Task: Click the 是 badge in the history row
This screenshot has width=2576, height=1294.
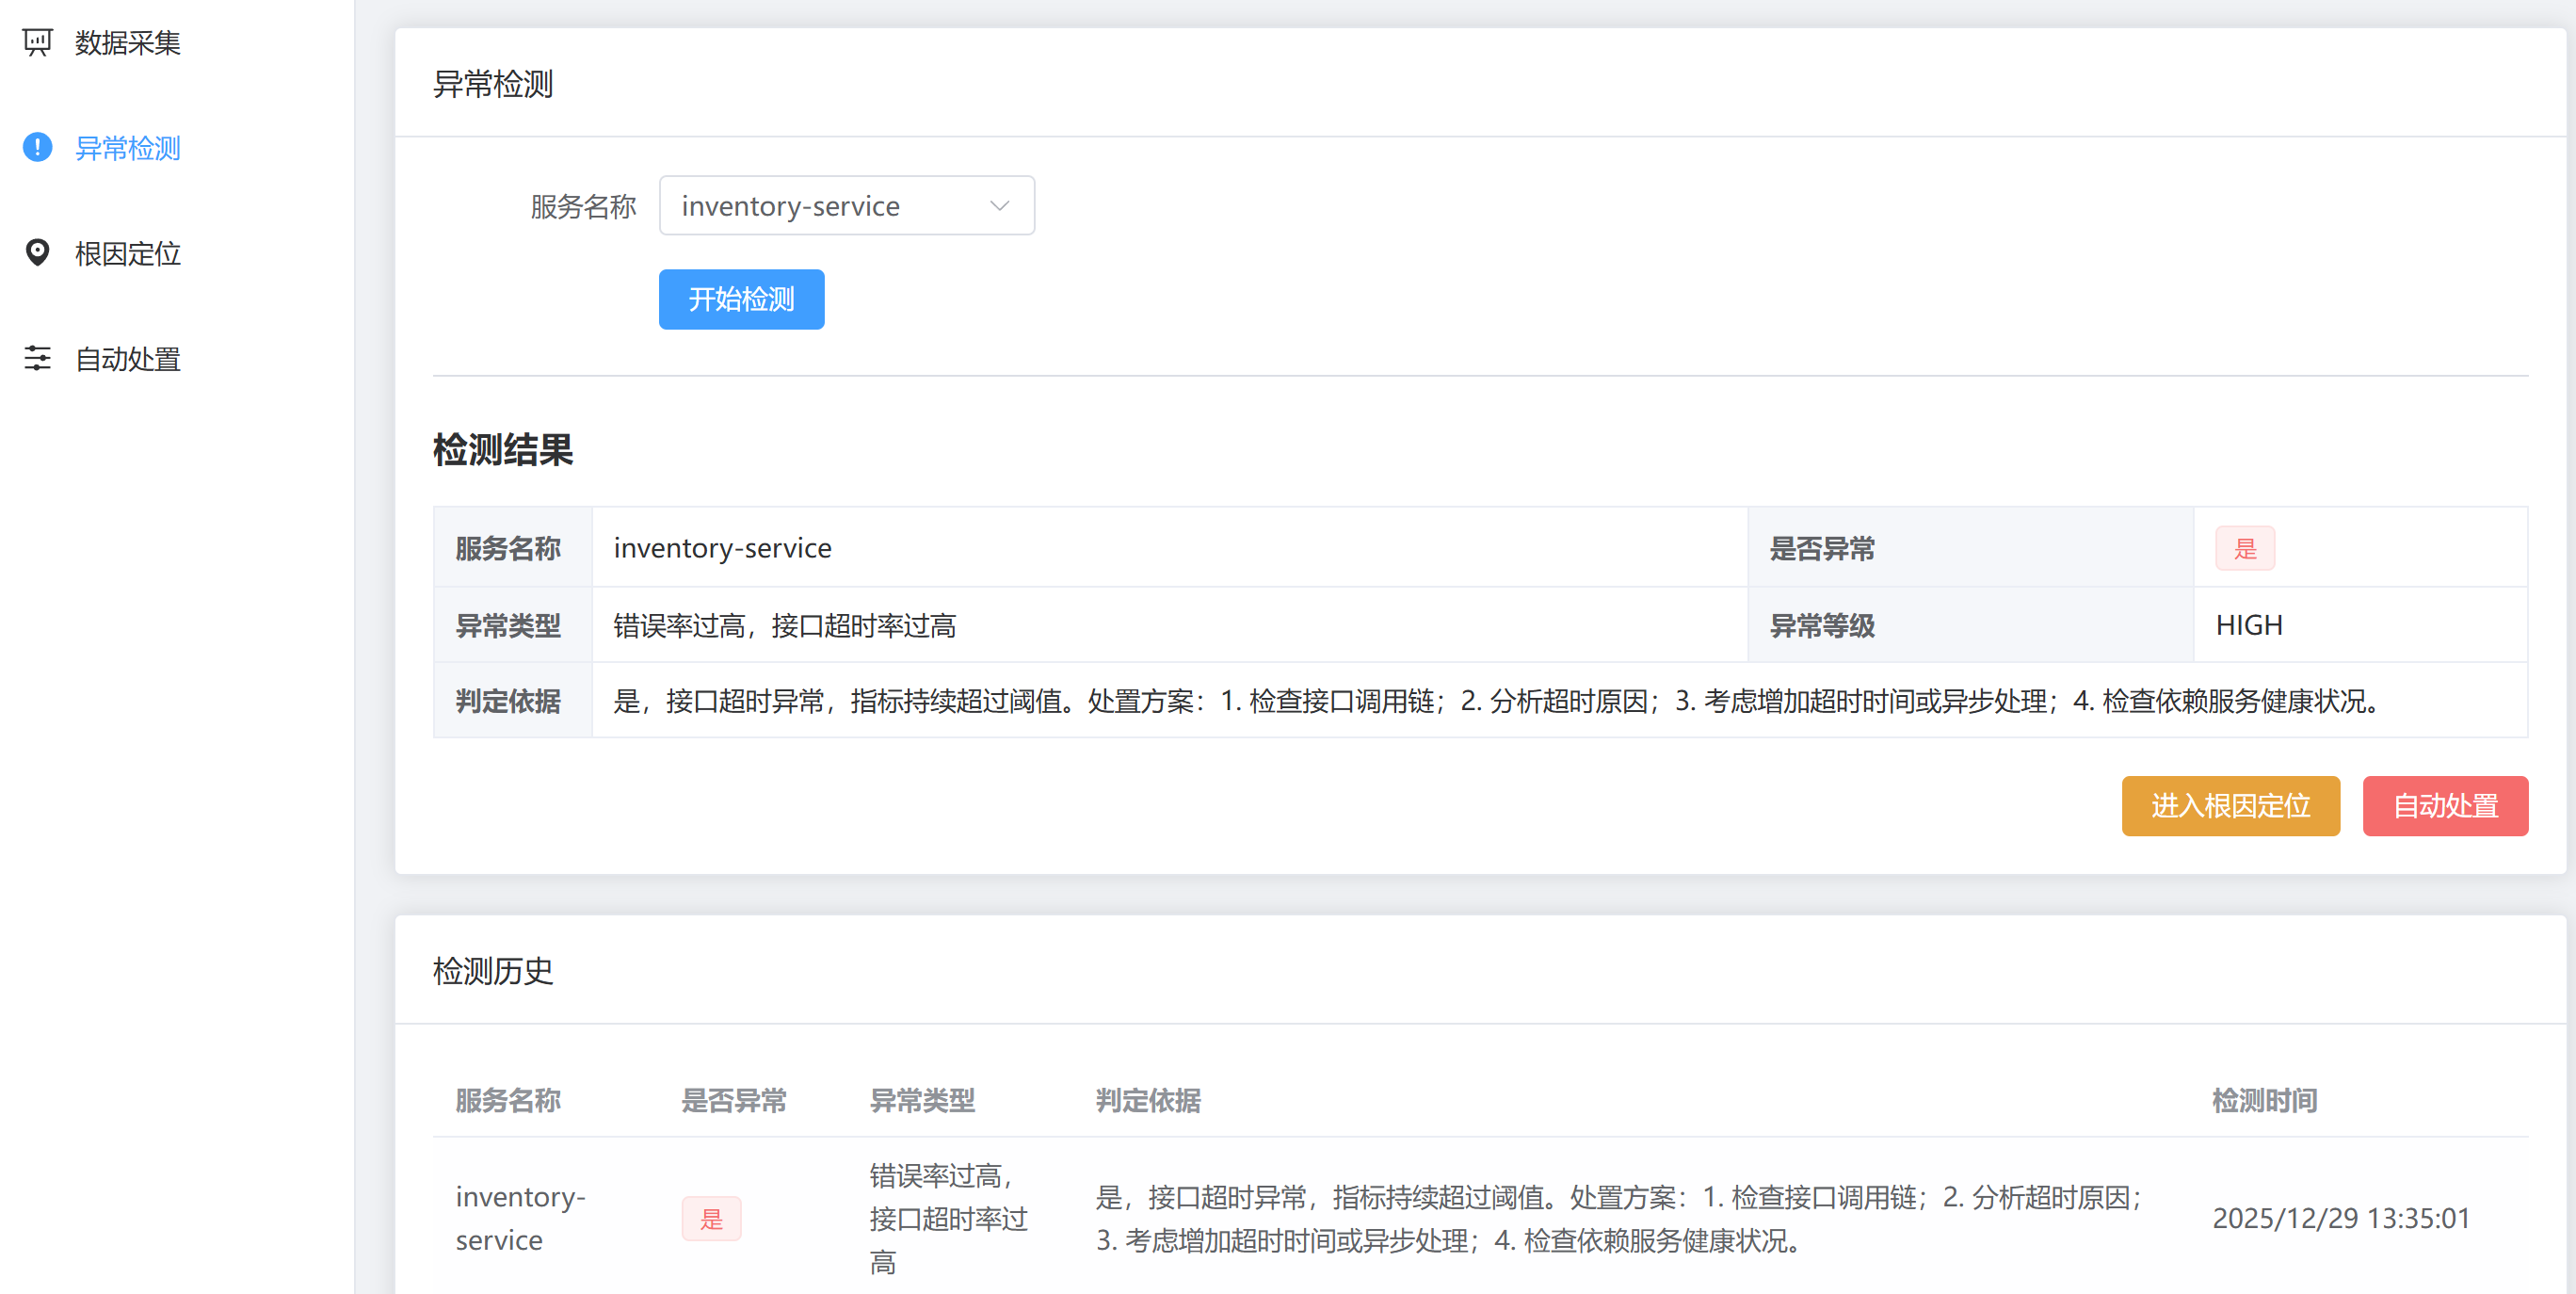Action: pos(711,1218)
